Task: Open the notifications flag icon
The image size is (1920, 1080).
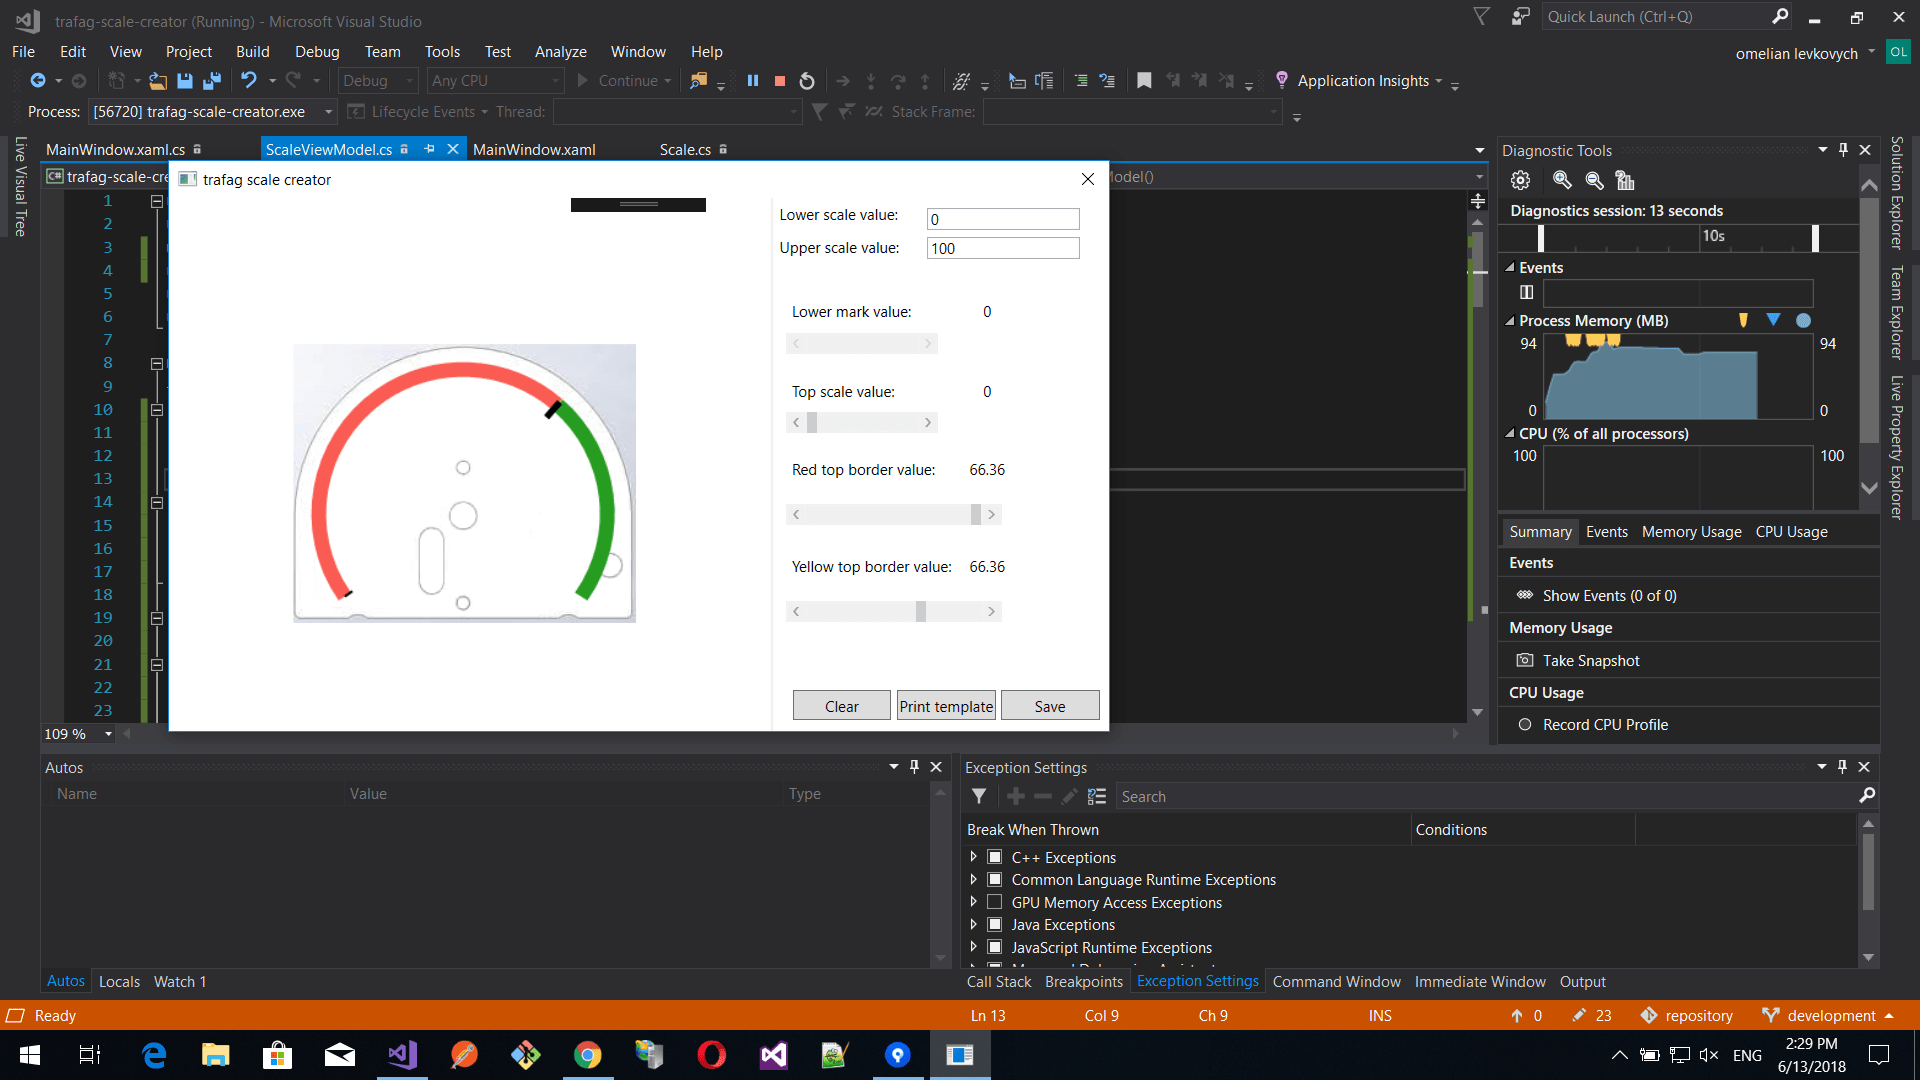Action: (x=1482, y=16)
